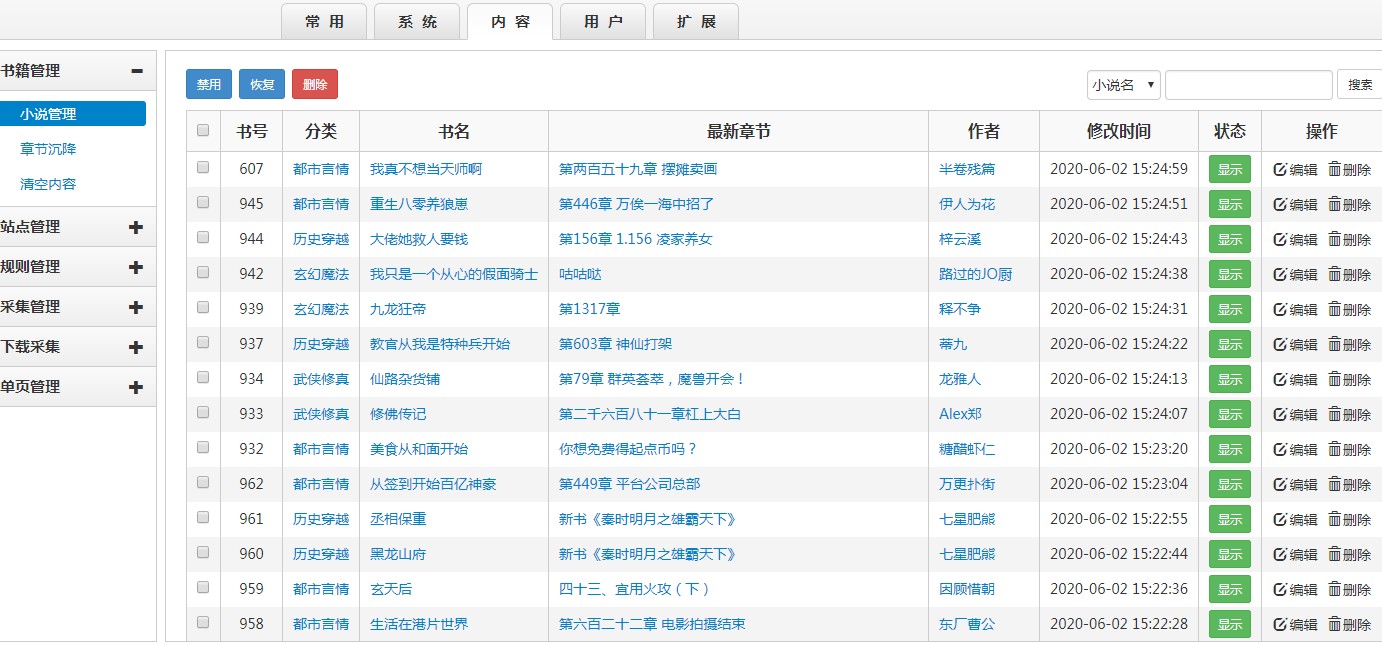Click edit icon for 仙路杂货铺 row
The width and height of the screenshot is (1382, 645).
point(1280,379)
